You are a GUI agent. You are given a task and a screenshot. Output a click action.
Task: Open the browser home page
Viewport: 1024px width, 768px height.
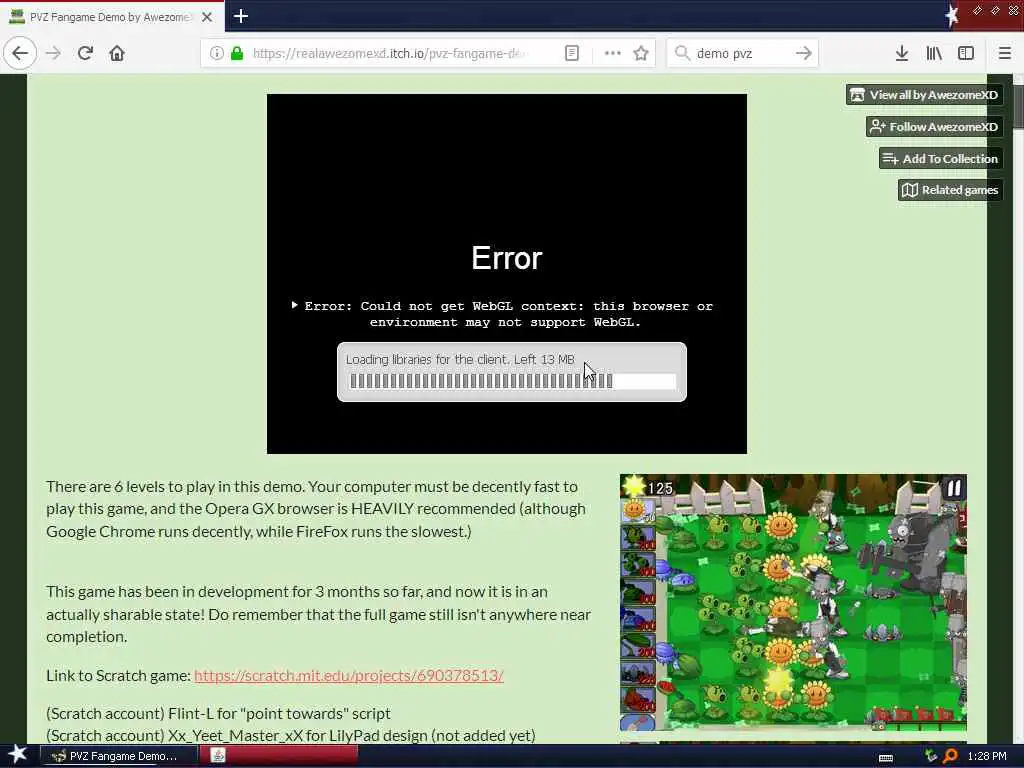click(x=117, y=53)
